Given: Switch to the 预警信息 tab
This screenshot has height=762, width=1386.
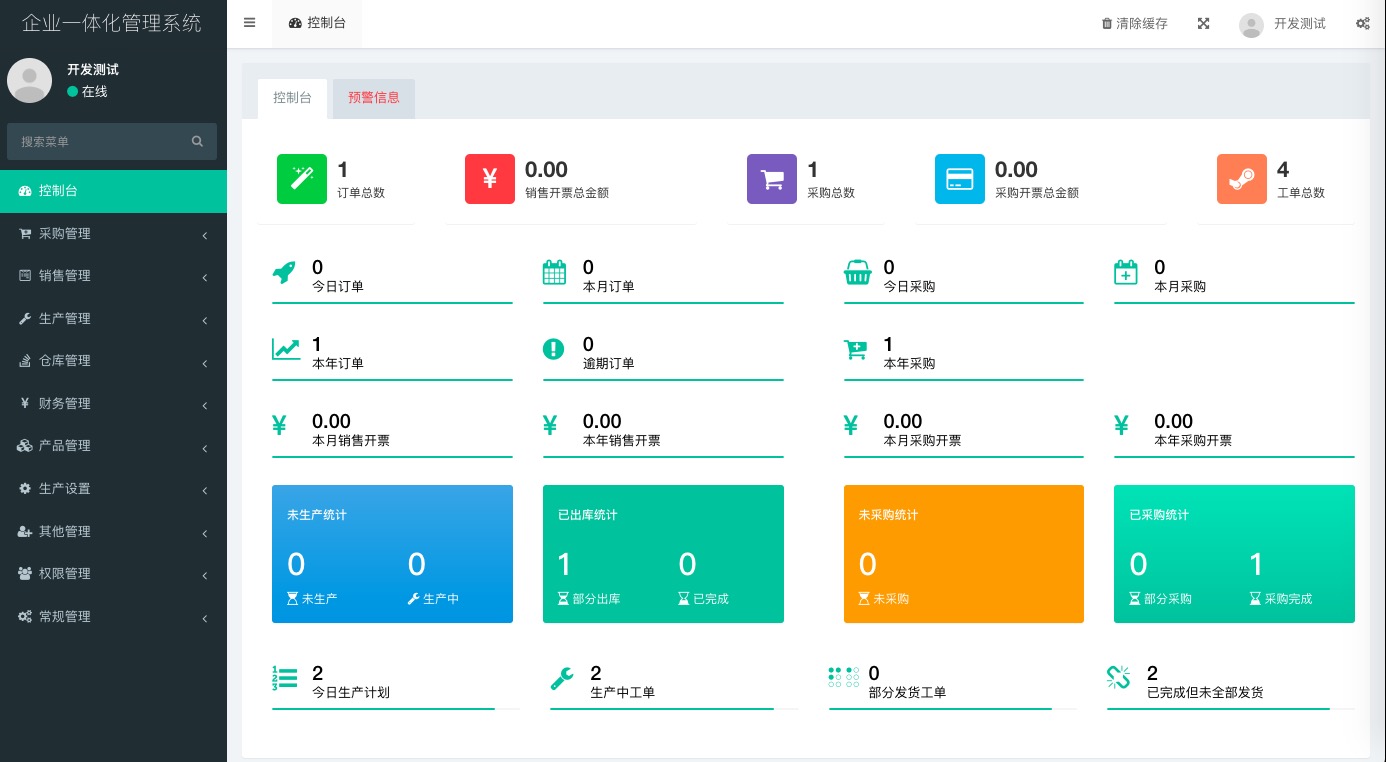Looking at the screenshot, I should pos(373,98).
